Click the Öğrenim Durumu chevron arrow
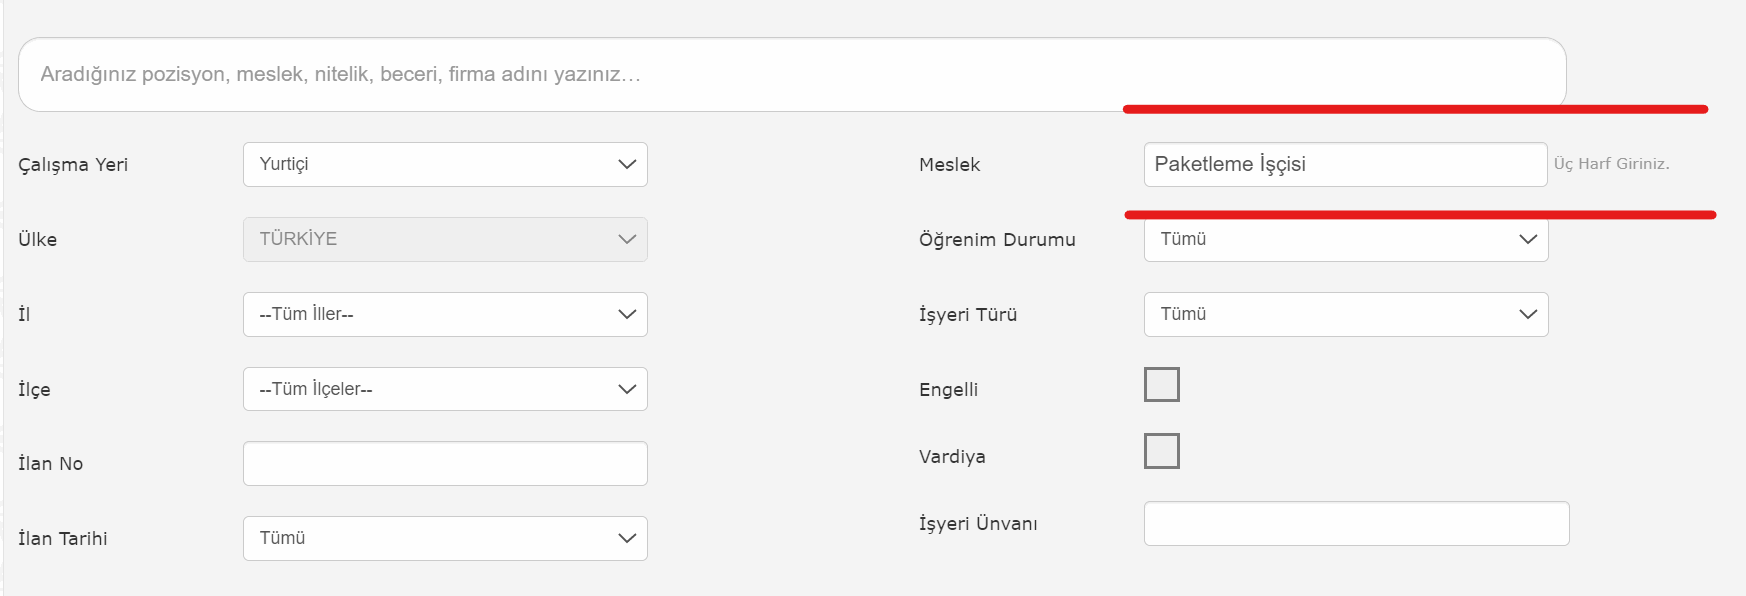The width and height of the screenshot is (1746, 596). pyautogui.click(x=1528, y=239)
